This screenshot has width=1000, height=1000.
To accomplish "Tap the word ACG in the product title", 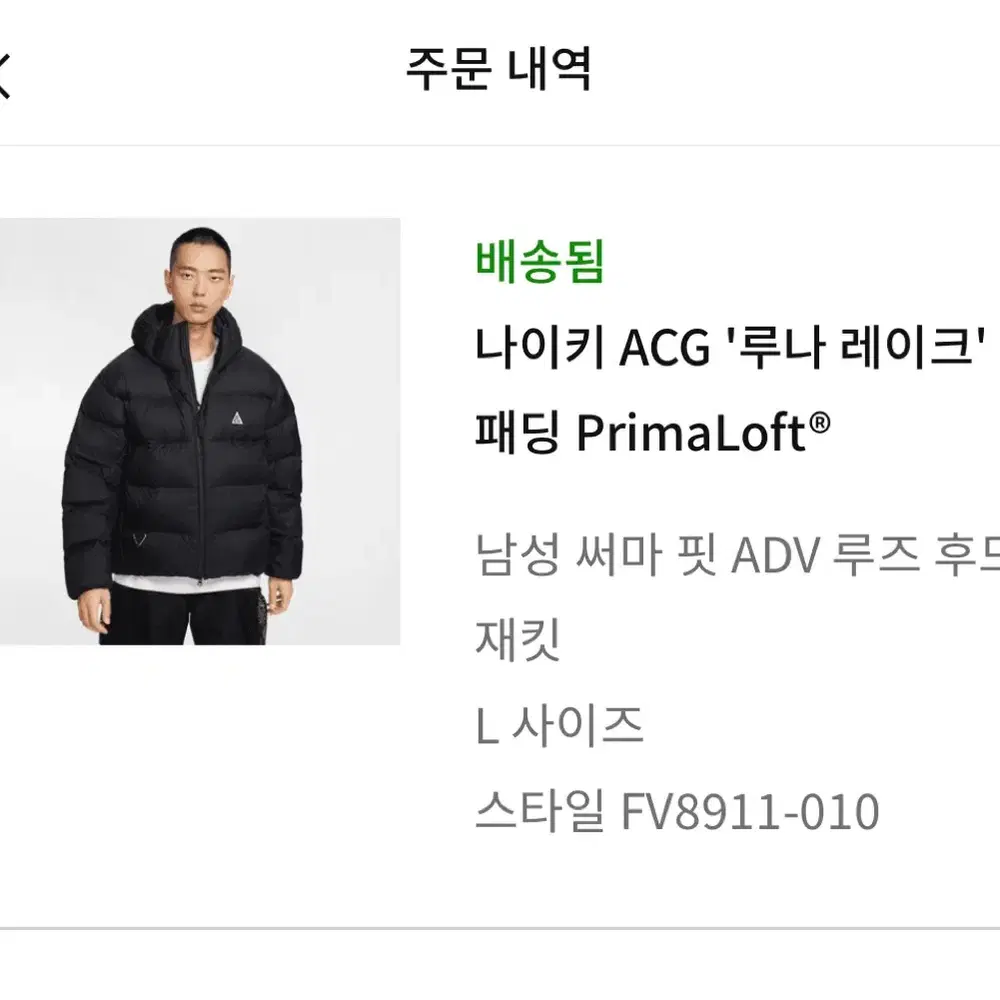I will (x=665, y=348).
